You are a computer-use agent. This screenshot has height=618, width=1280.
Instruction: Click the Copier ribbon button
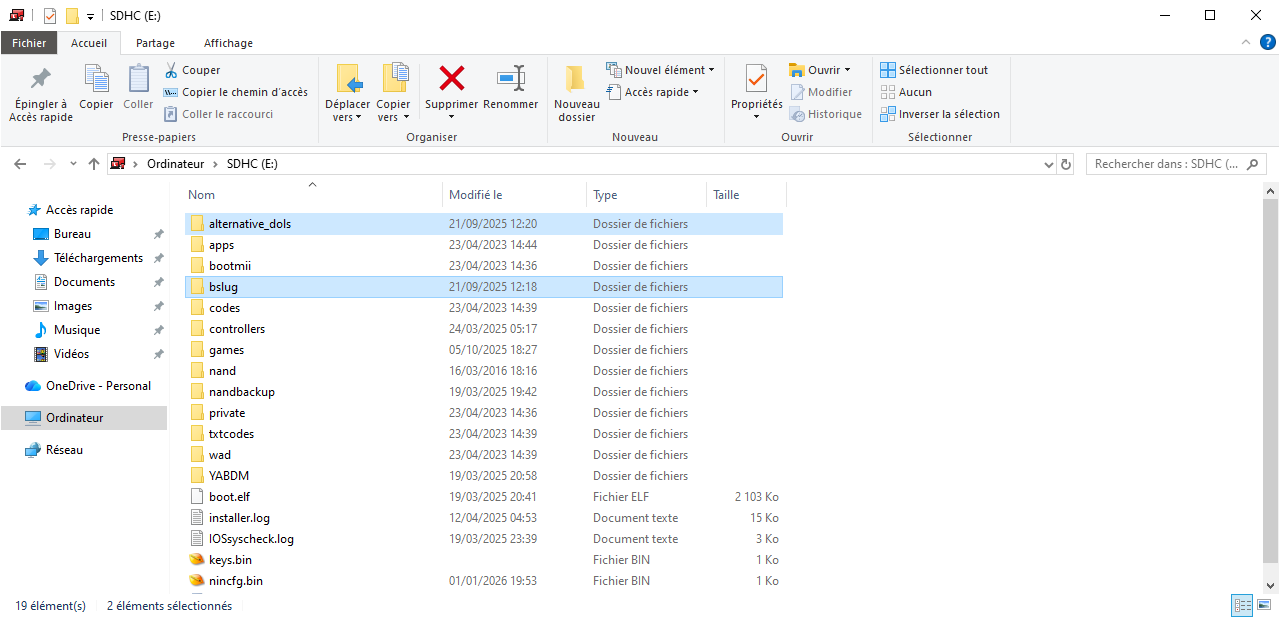pos(96,87)
